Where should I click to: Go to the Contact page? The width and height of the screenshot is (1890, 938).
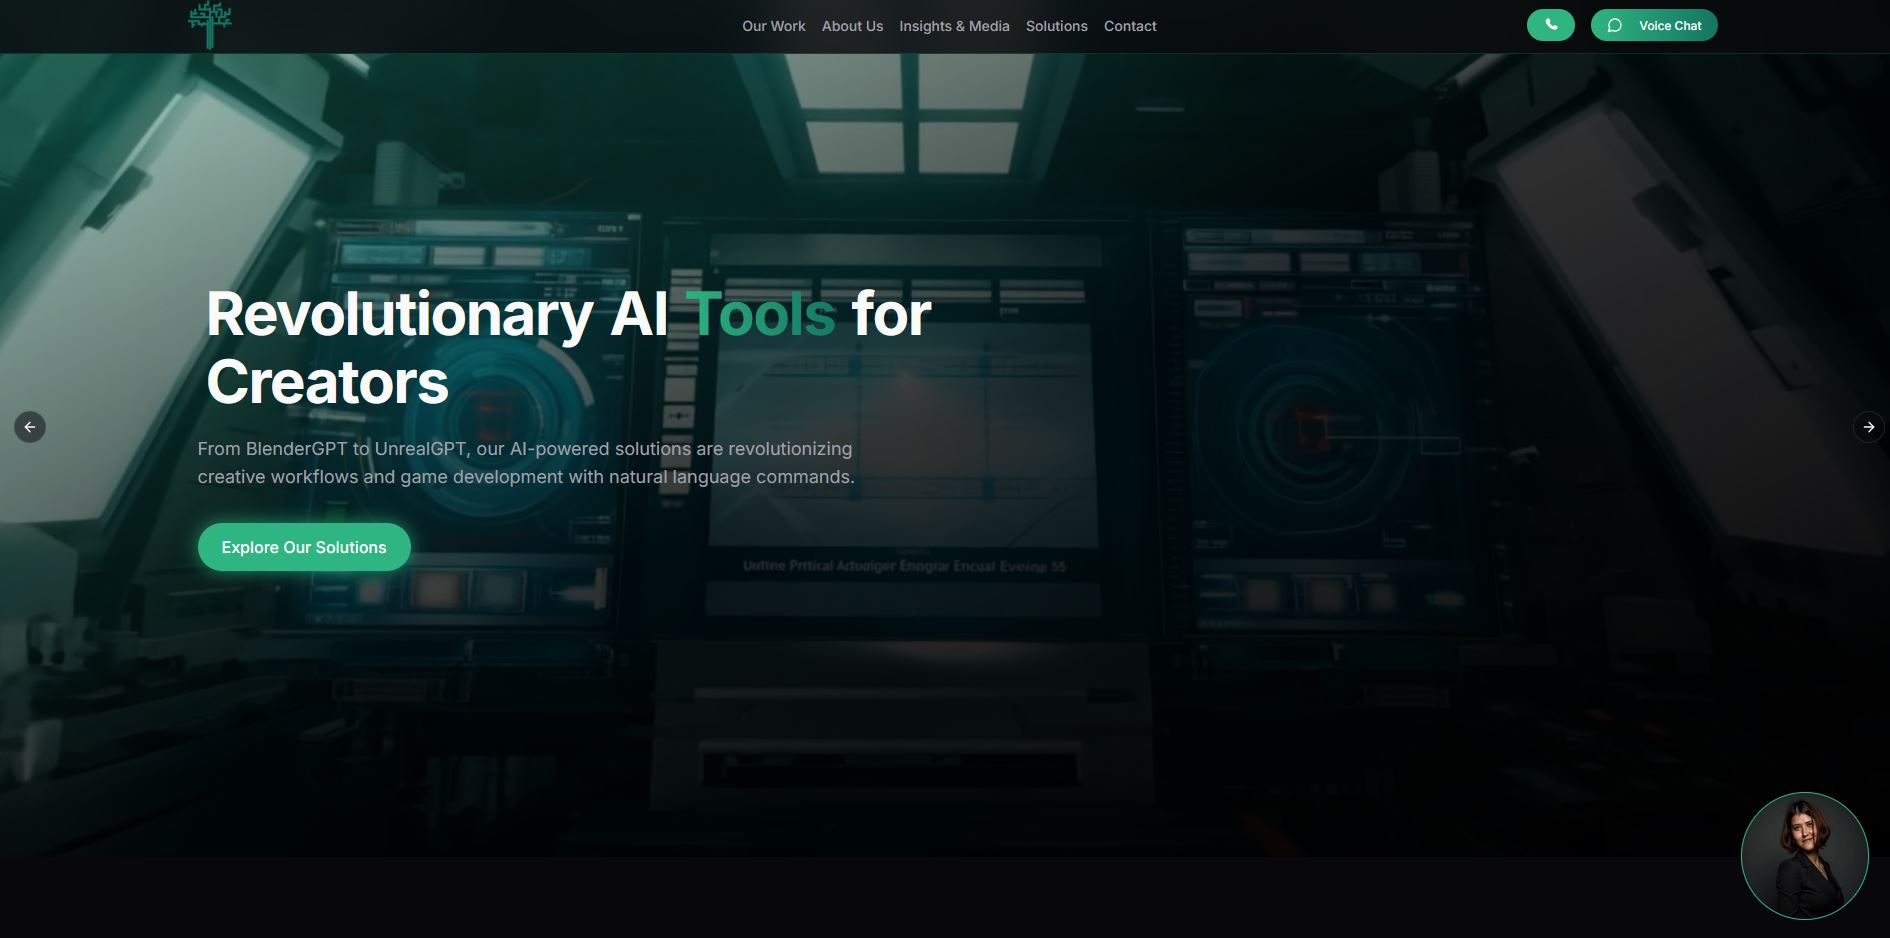[1130, 26]
